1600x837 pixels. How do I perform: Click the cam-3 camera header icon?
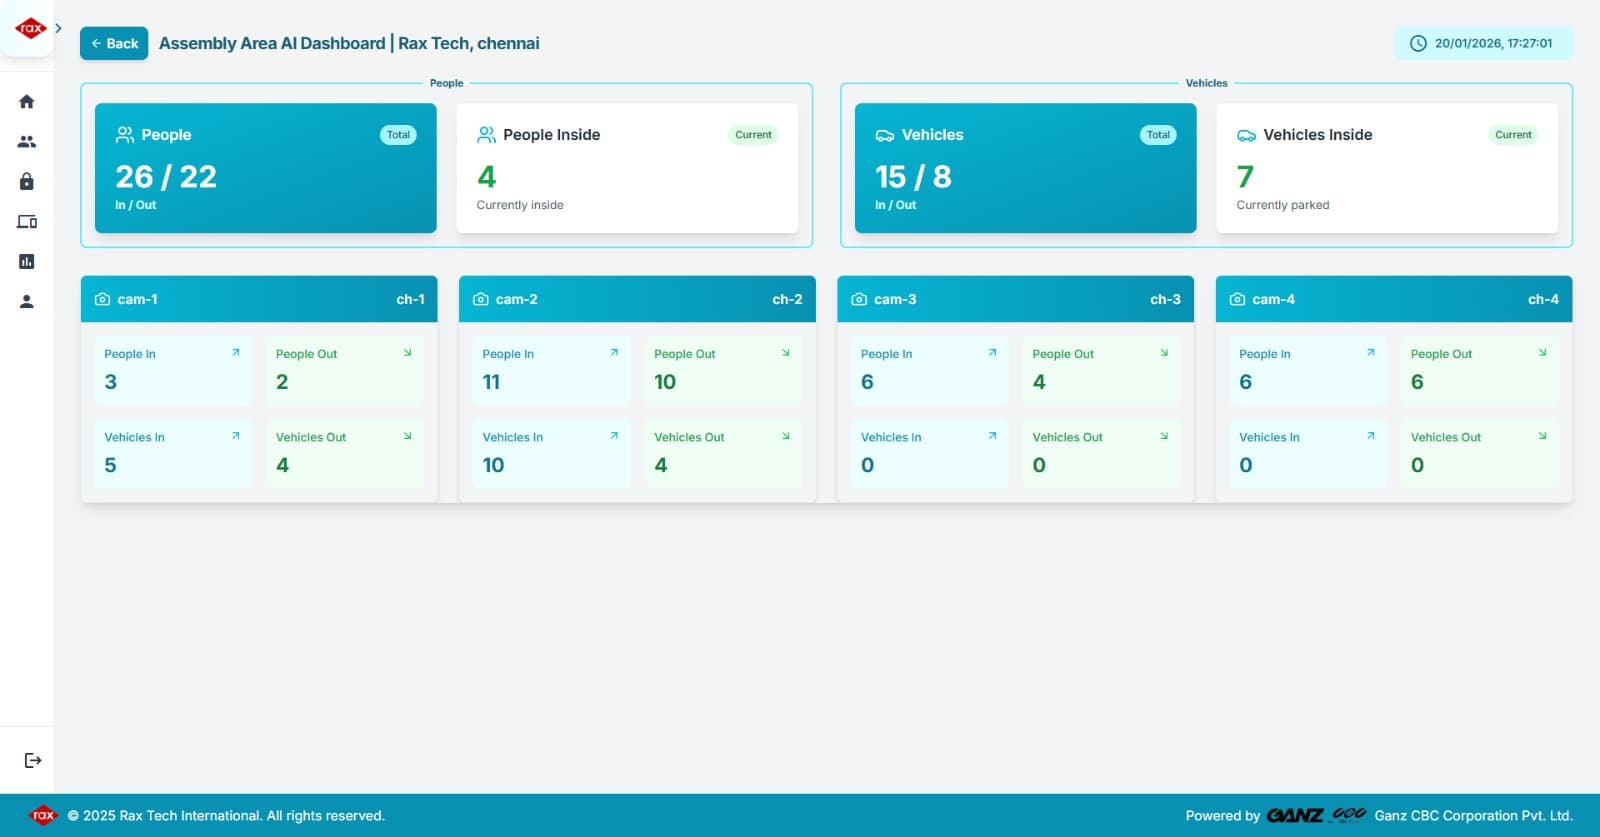point(859,299)
